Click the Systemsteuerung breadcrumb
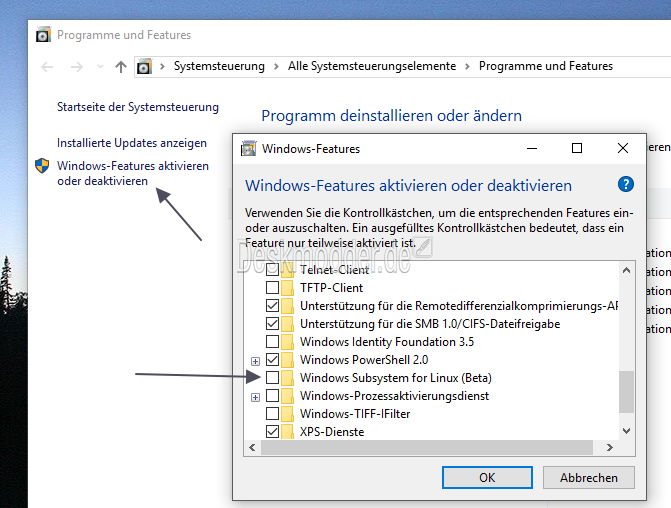Viewport: 671px width, 508px height. [x=219, y=66]
